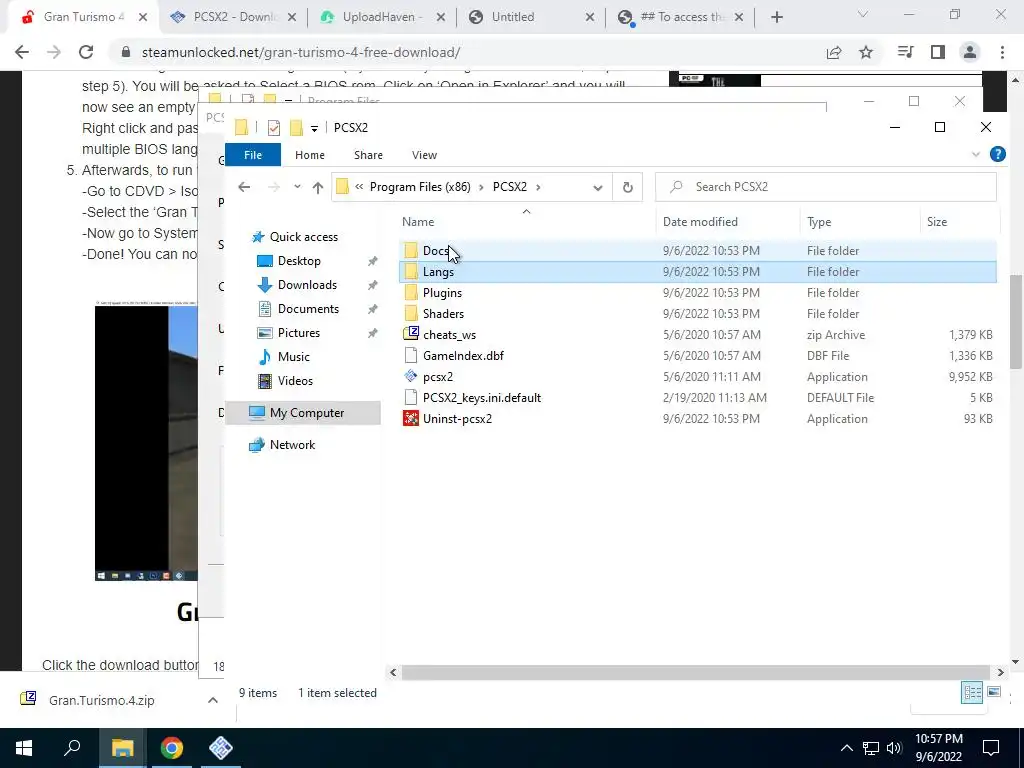Select the PCSX2_keys.ini.default file icon

(x=411, y=398)
